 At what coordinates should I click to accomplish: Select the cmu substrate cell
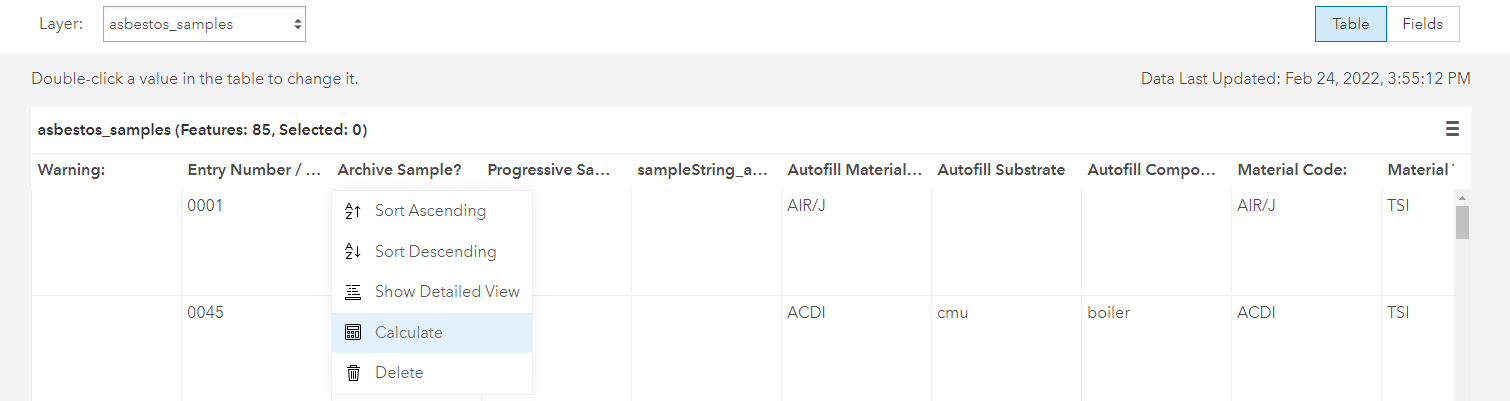[x=953, y=312]
